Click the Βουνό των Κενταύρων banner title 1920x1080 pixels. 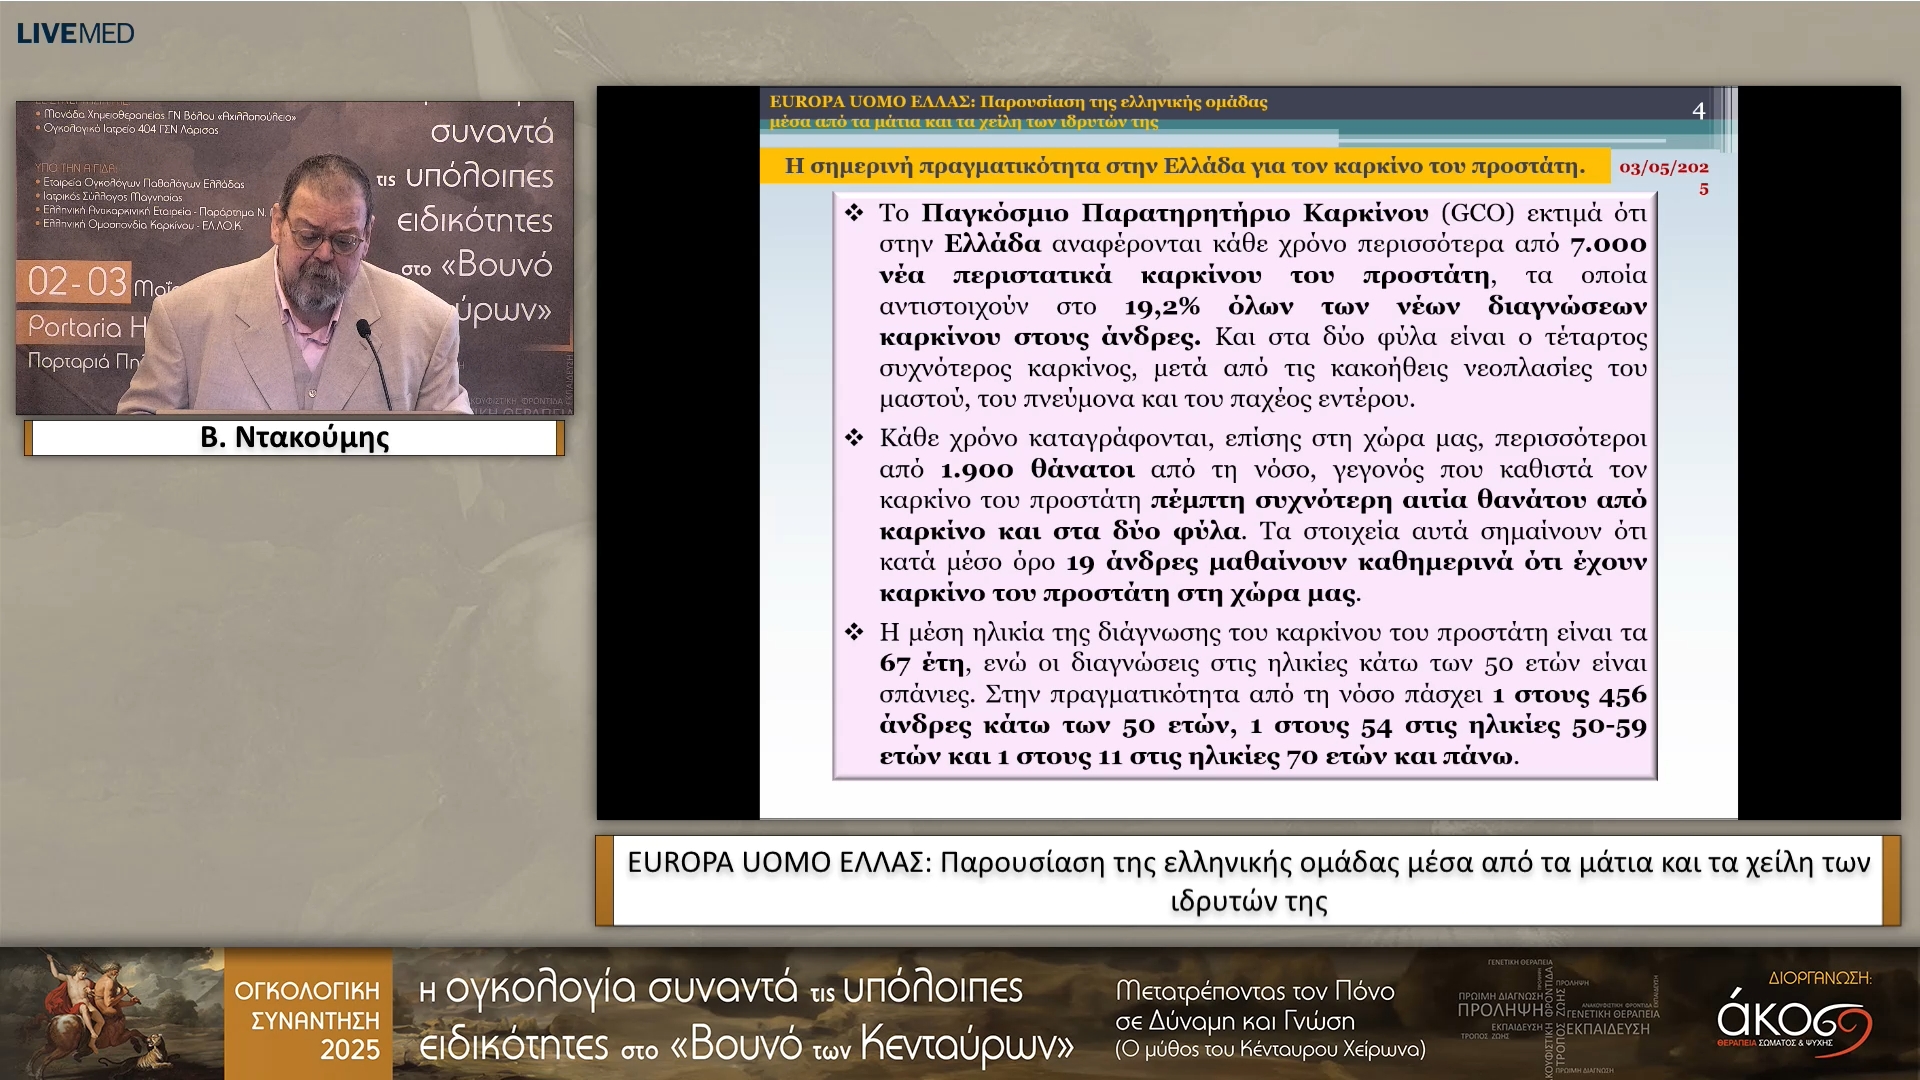(746, 1016)
